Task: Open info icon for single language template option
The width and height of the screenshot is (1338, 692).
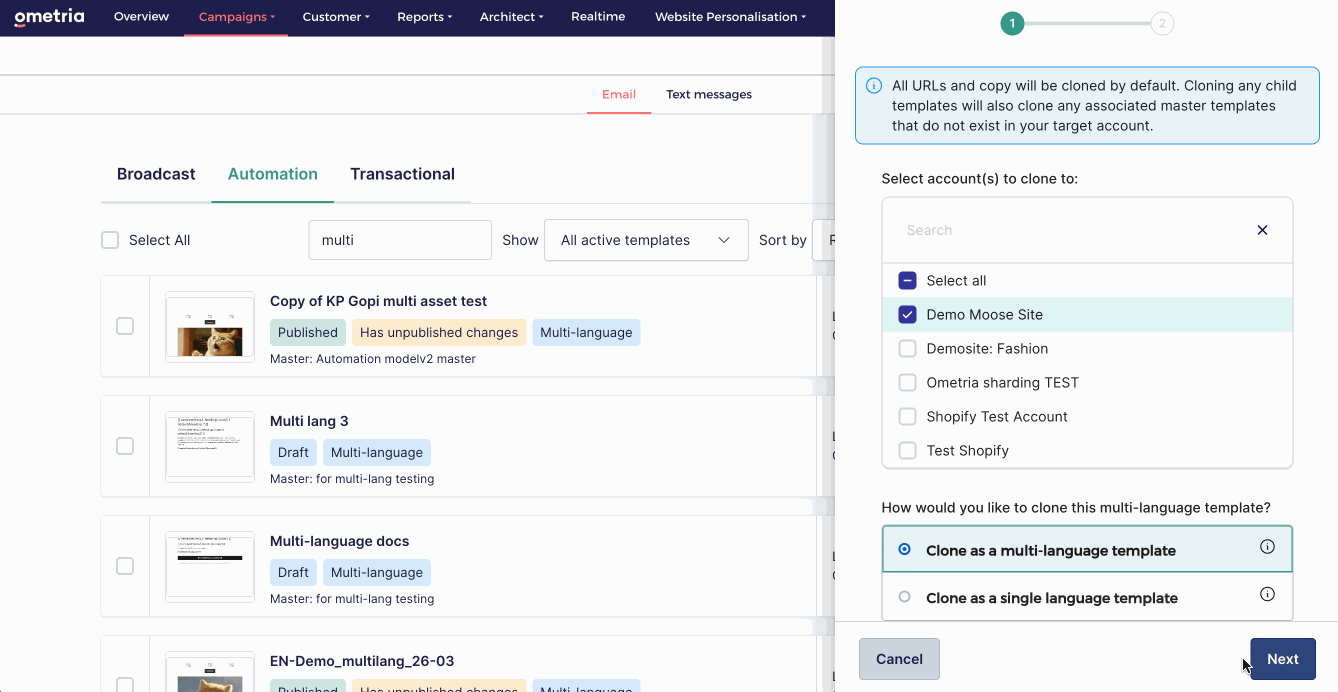Action: coord(1267,594)
